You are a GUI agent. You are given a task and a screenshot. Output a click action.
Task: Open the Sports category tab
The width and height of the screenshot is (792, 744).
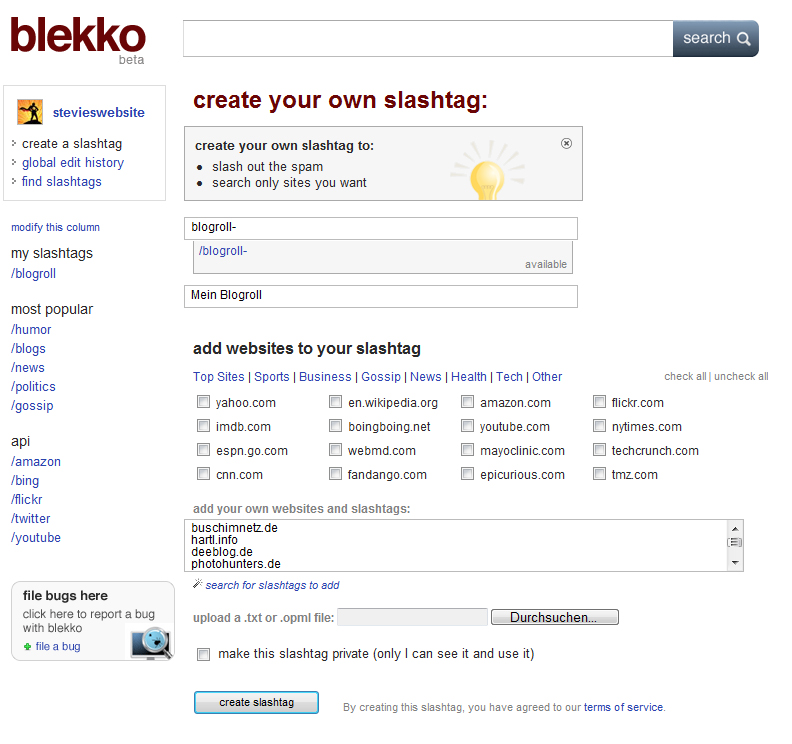click(x=271, y=377)
